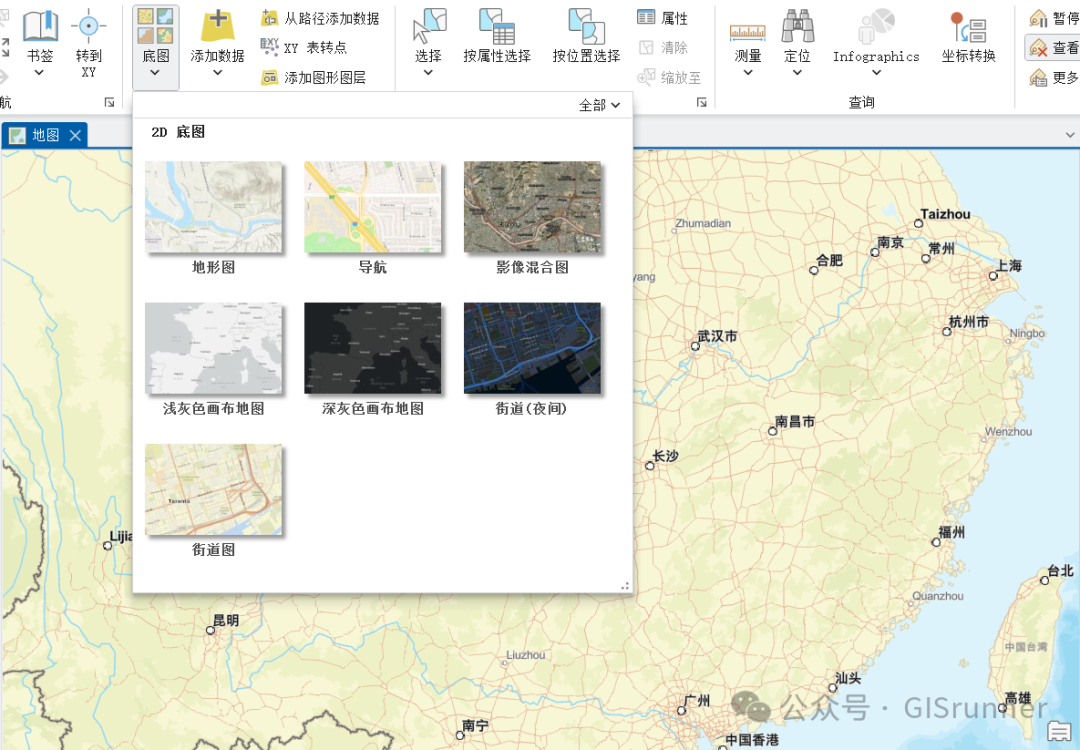Screen dimensions: 1080x750
Task: Choose XY 表转点 tool
Action: click(304, 48)
